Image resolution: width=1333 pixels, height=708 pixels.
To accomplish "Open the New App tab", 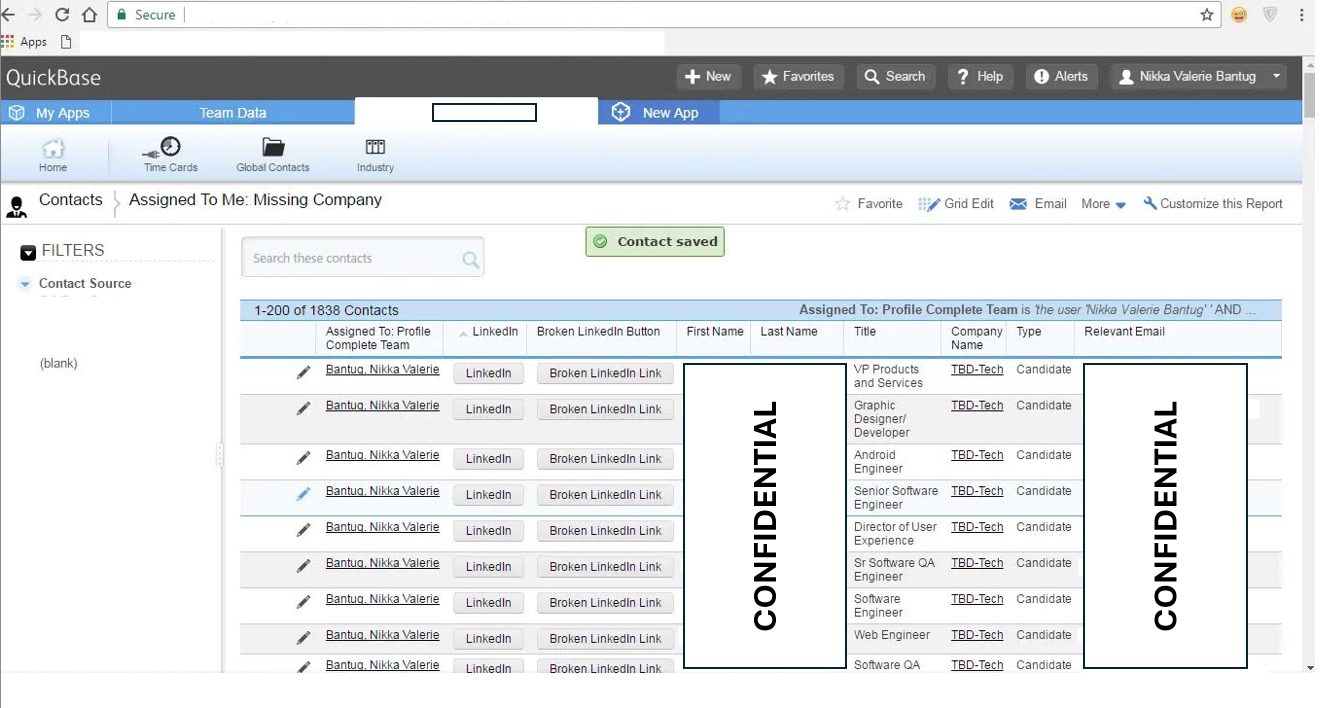I will [659, 113].
